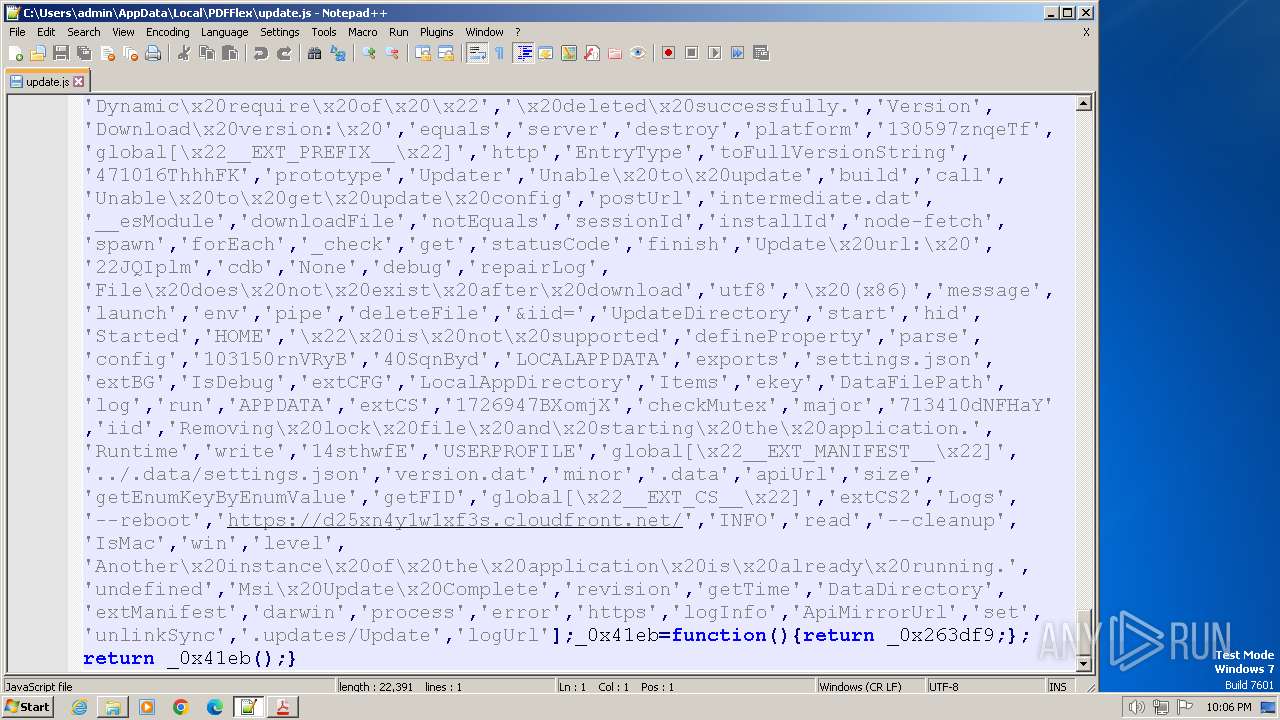Image resolution: width=1280 pixels, height=720 pixels.
Task: Click scrollbar up arrow in editor
Action: coord(1084,103)
